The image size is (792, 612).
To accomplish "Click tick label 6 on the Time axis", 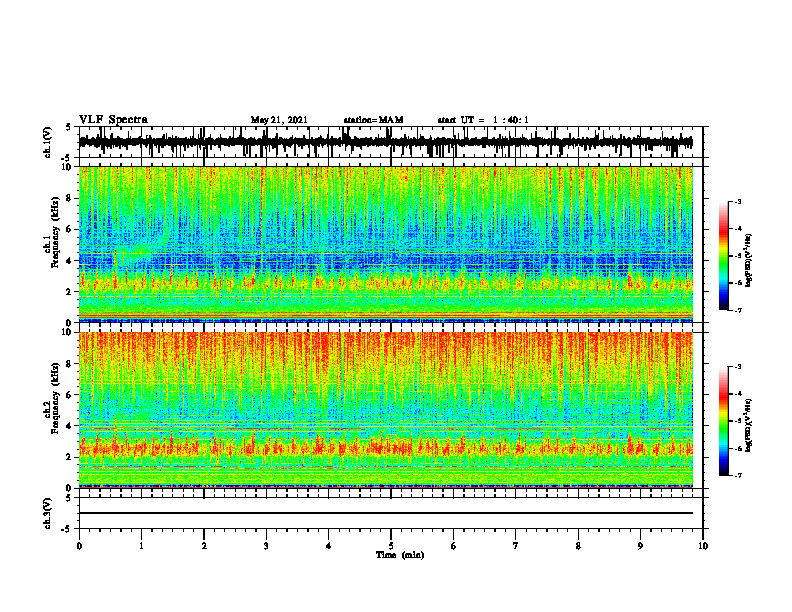I will pyautogui.click(x=454, y=546).
